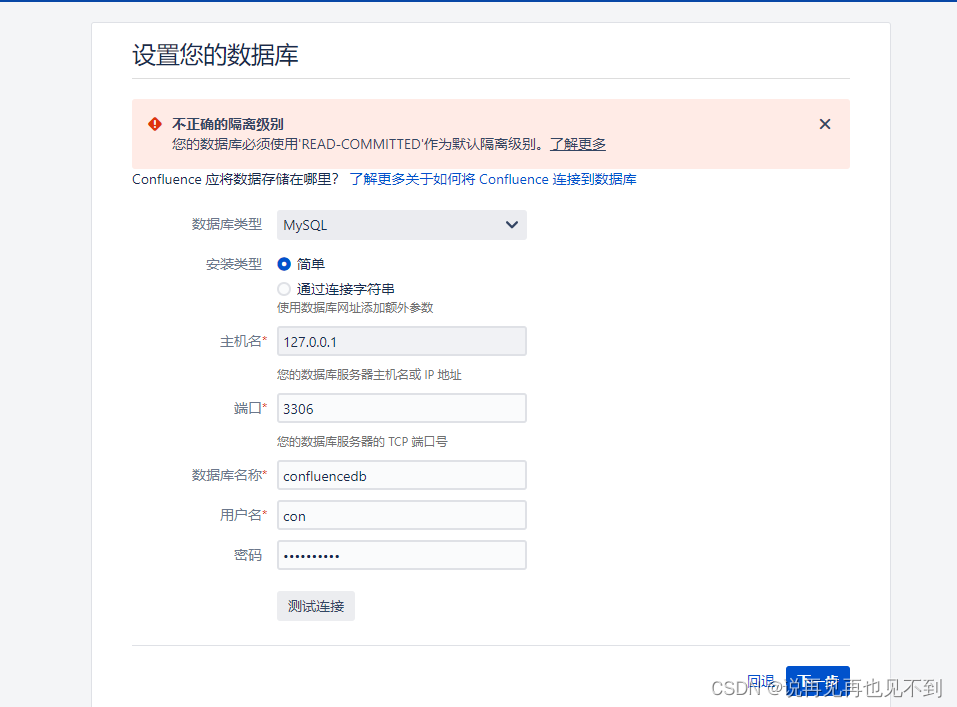This screenshot has width=957, height=707.
Task: Focus the database name field confluencedb
Action: point(402,476)
